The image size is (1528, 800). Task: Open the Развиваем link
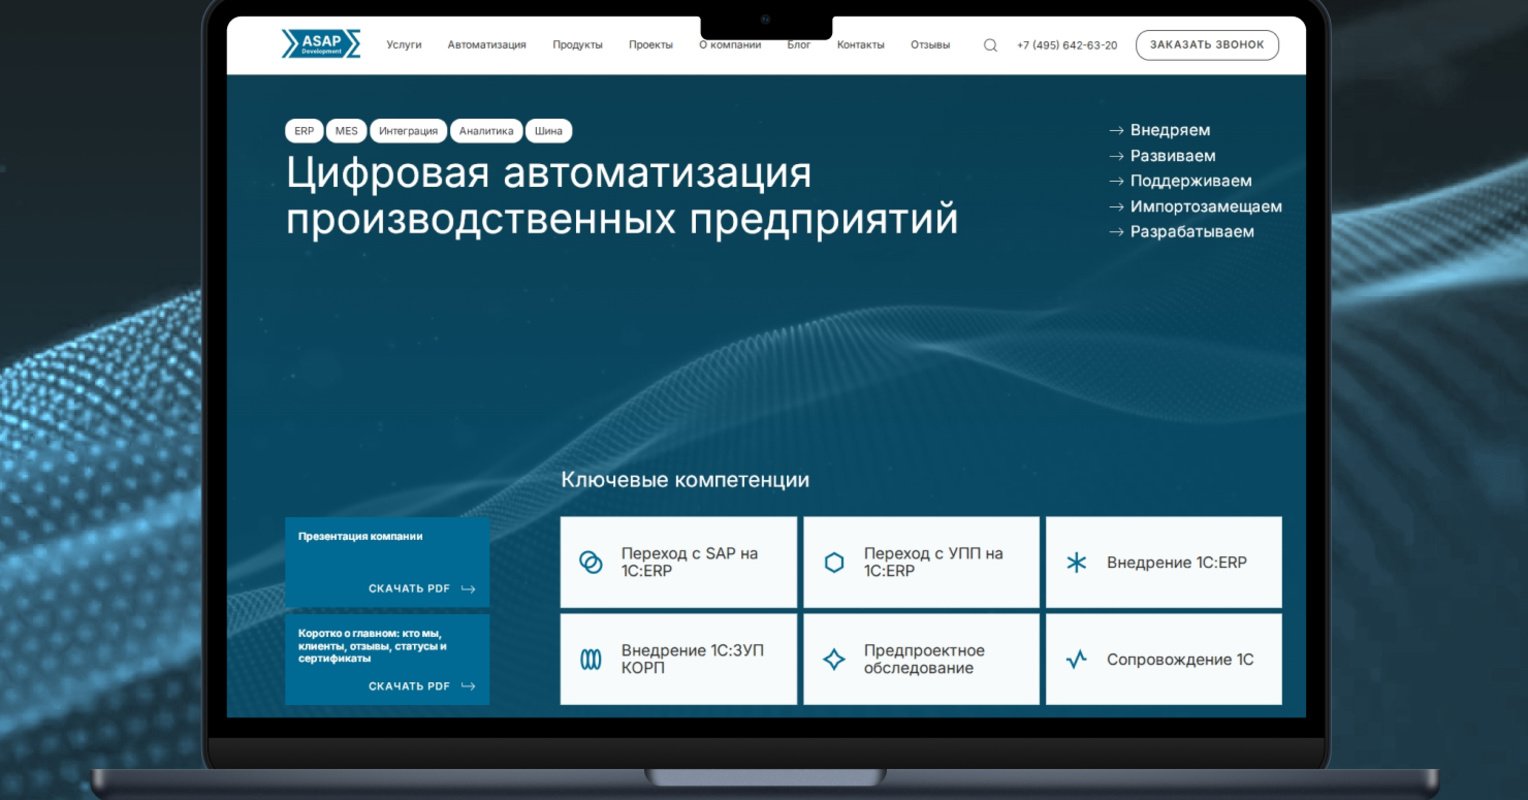(x=1173, y=156)
